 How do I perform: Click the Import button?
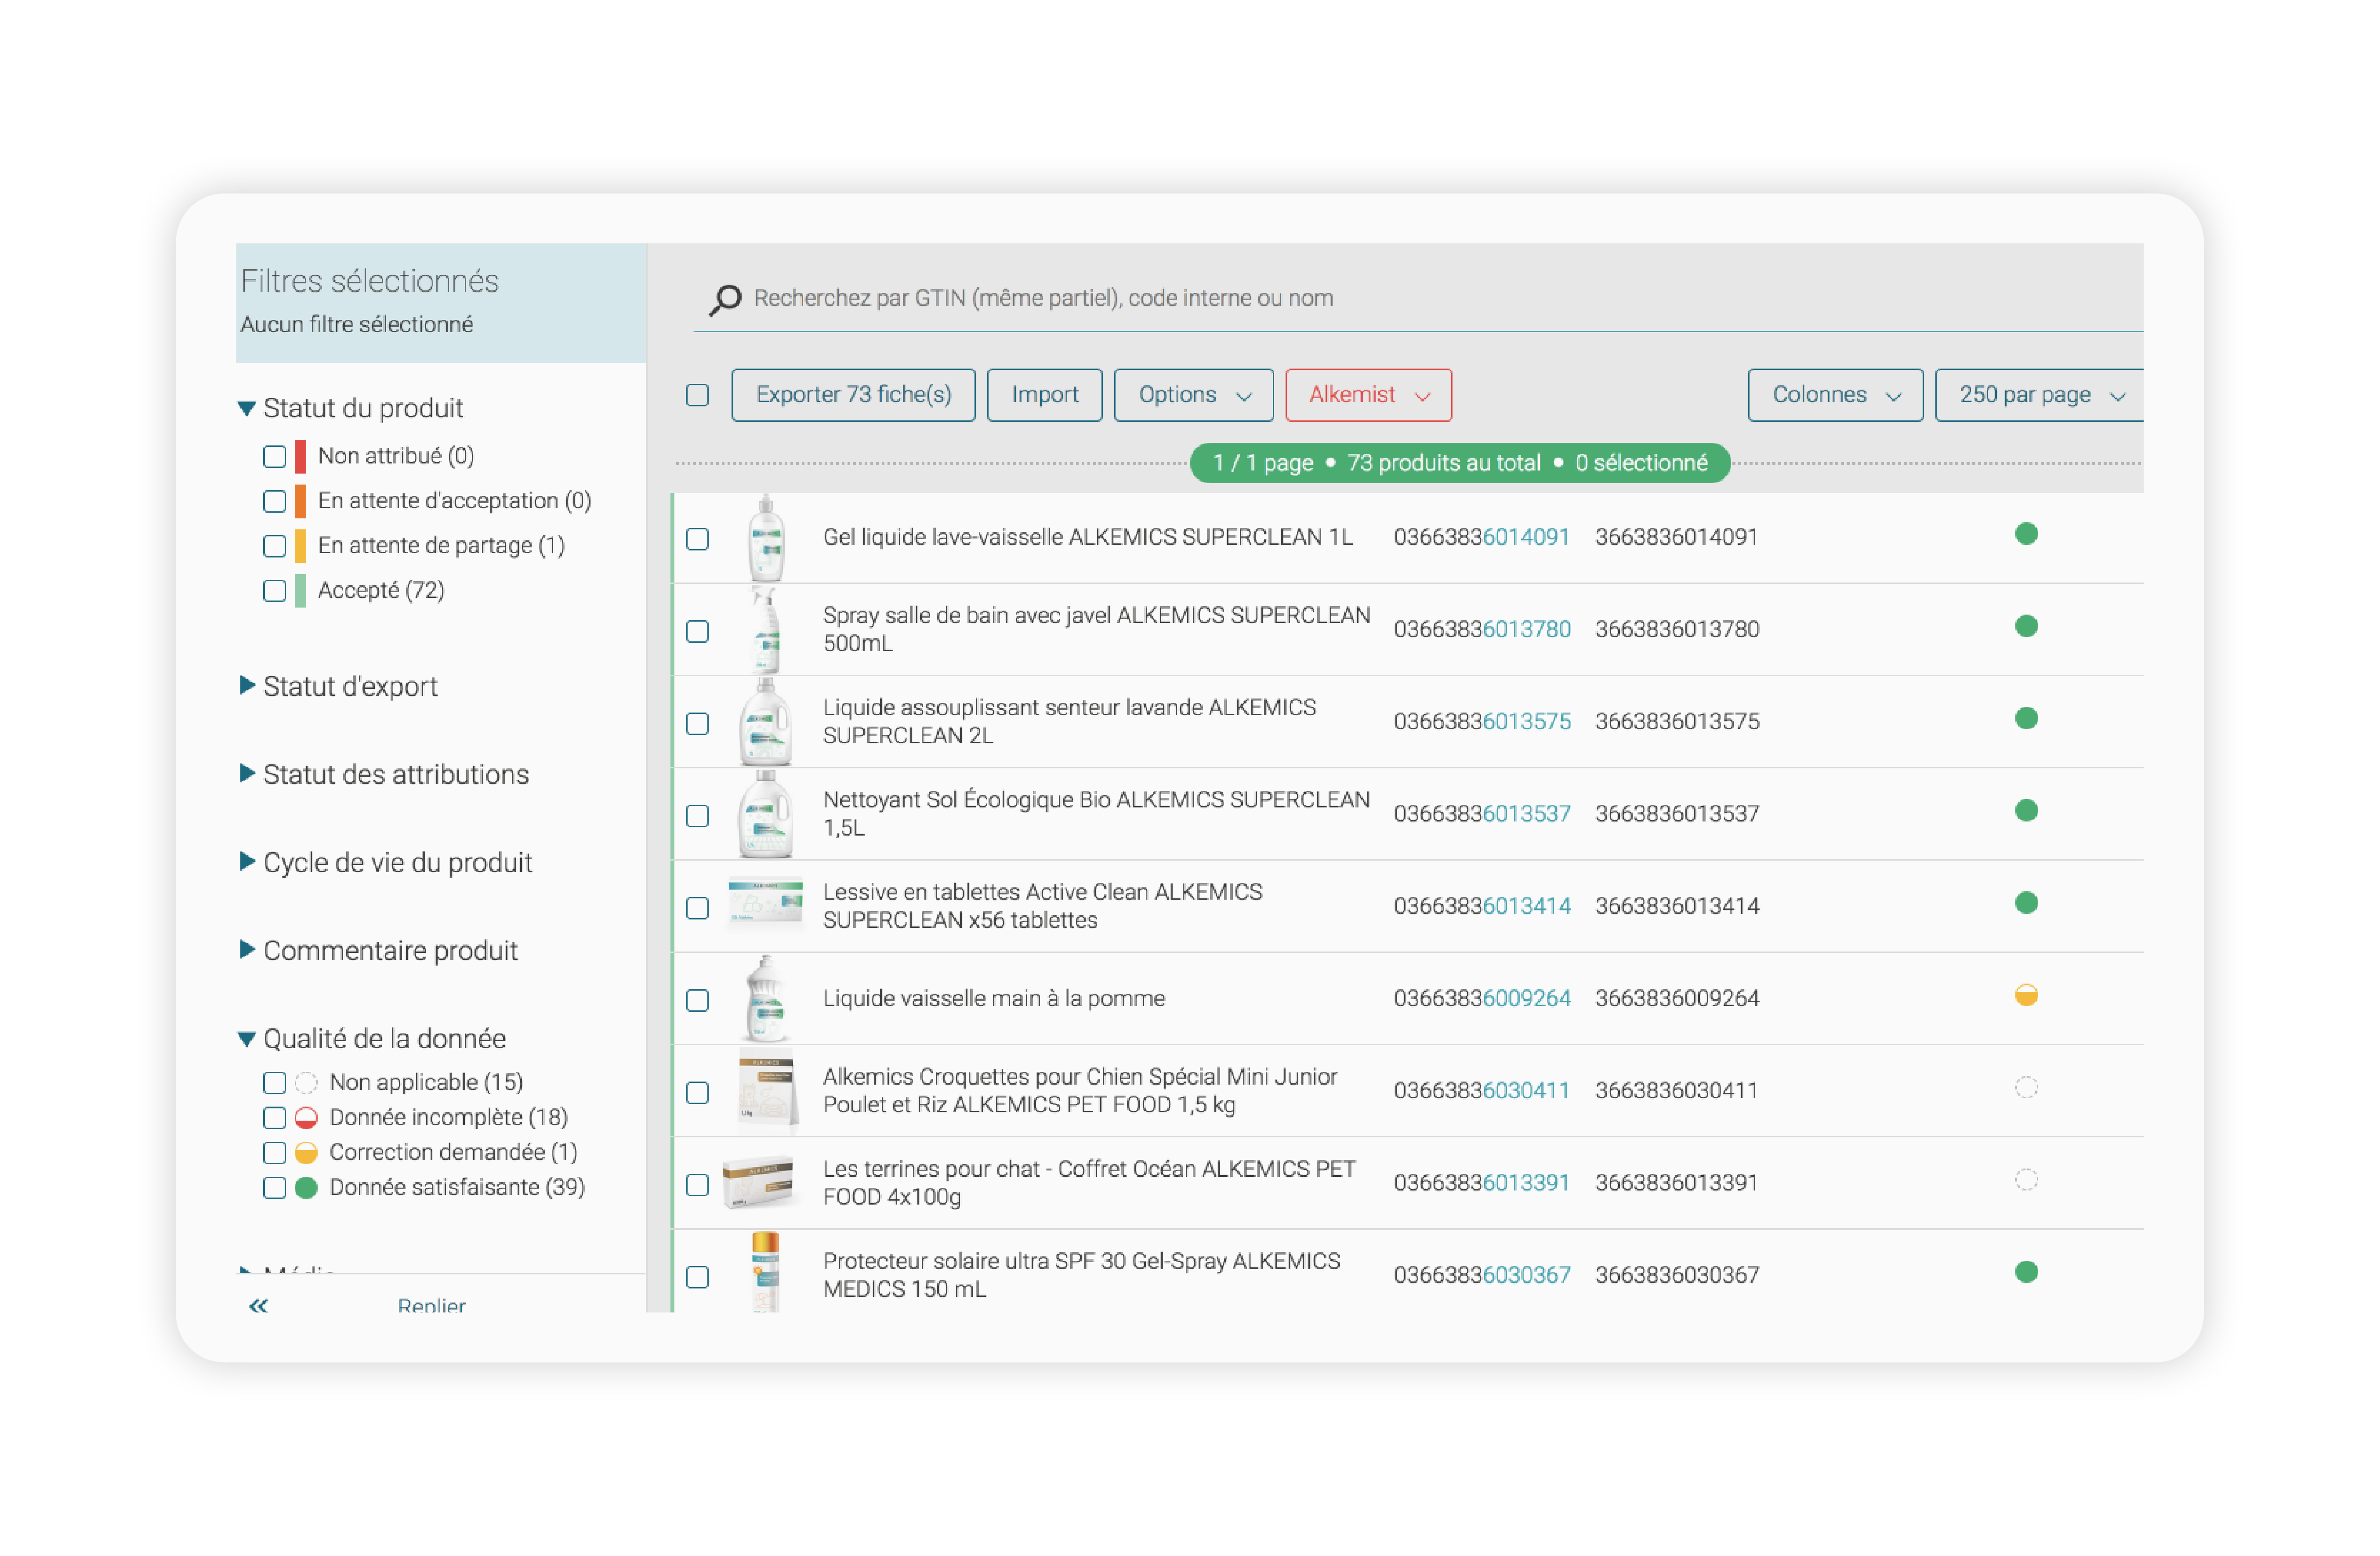(x=1044, y=395)
